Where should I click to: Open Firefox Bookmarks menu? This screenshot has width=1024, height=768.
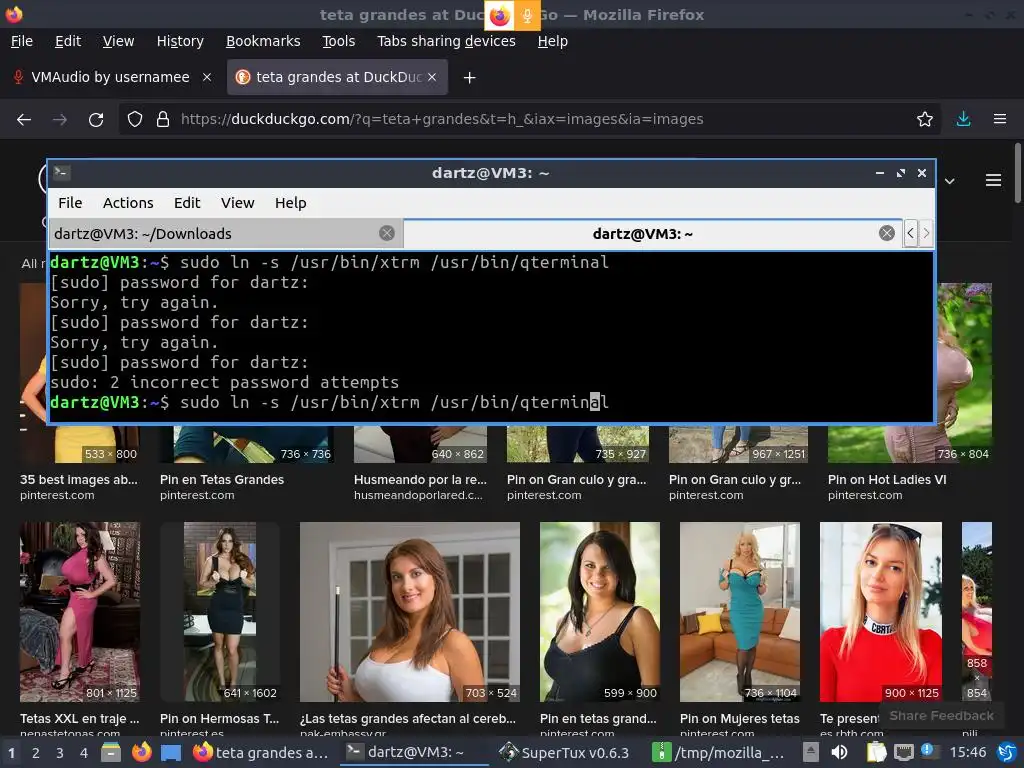point(263,41)
